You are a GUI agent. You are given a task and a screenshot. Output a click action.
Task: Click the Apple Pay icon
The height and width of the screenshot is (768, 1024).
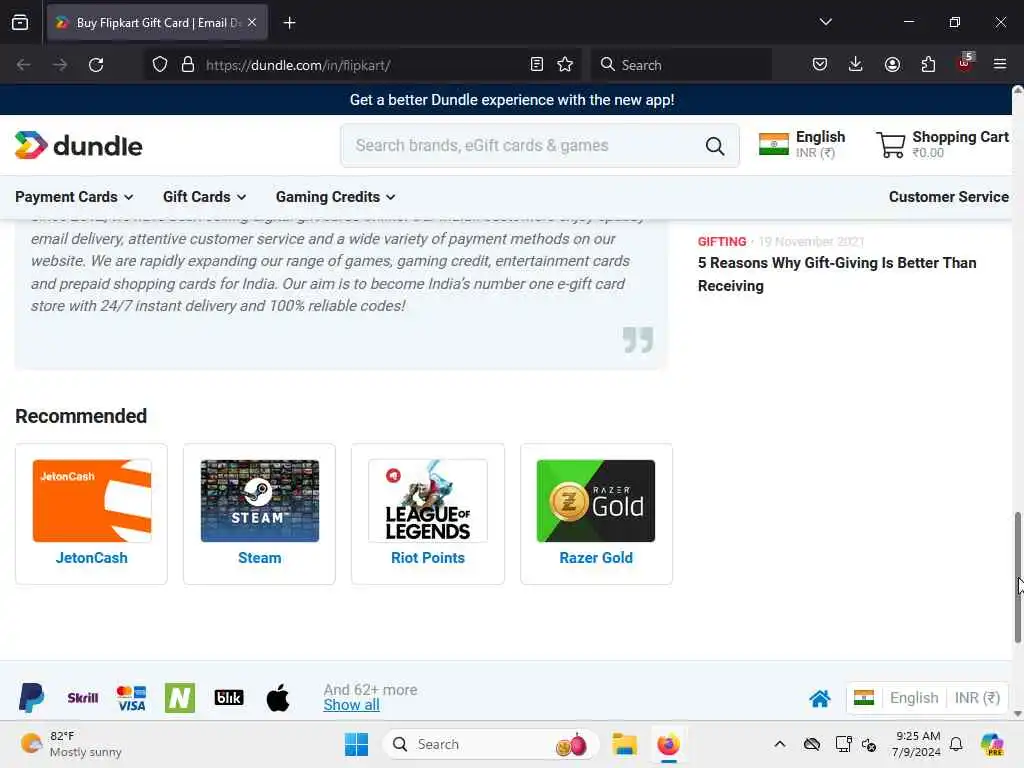[278, 697]
